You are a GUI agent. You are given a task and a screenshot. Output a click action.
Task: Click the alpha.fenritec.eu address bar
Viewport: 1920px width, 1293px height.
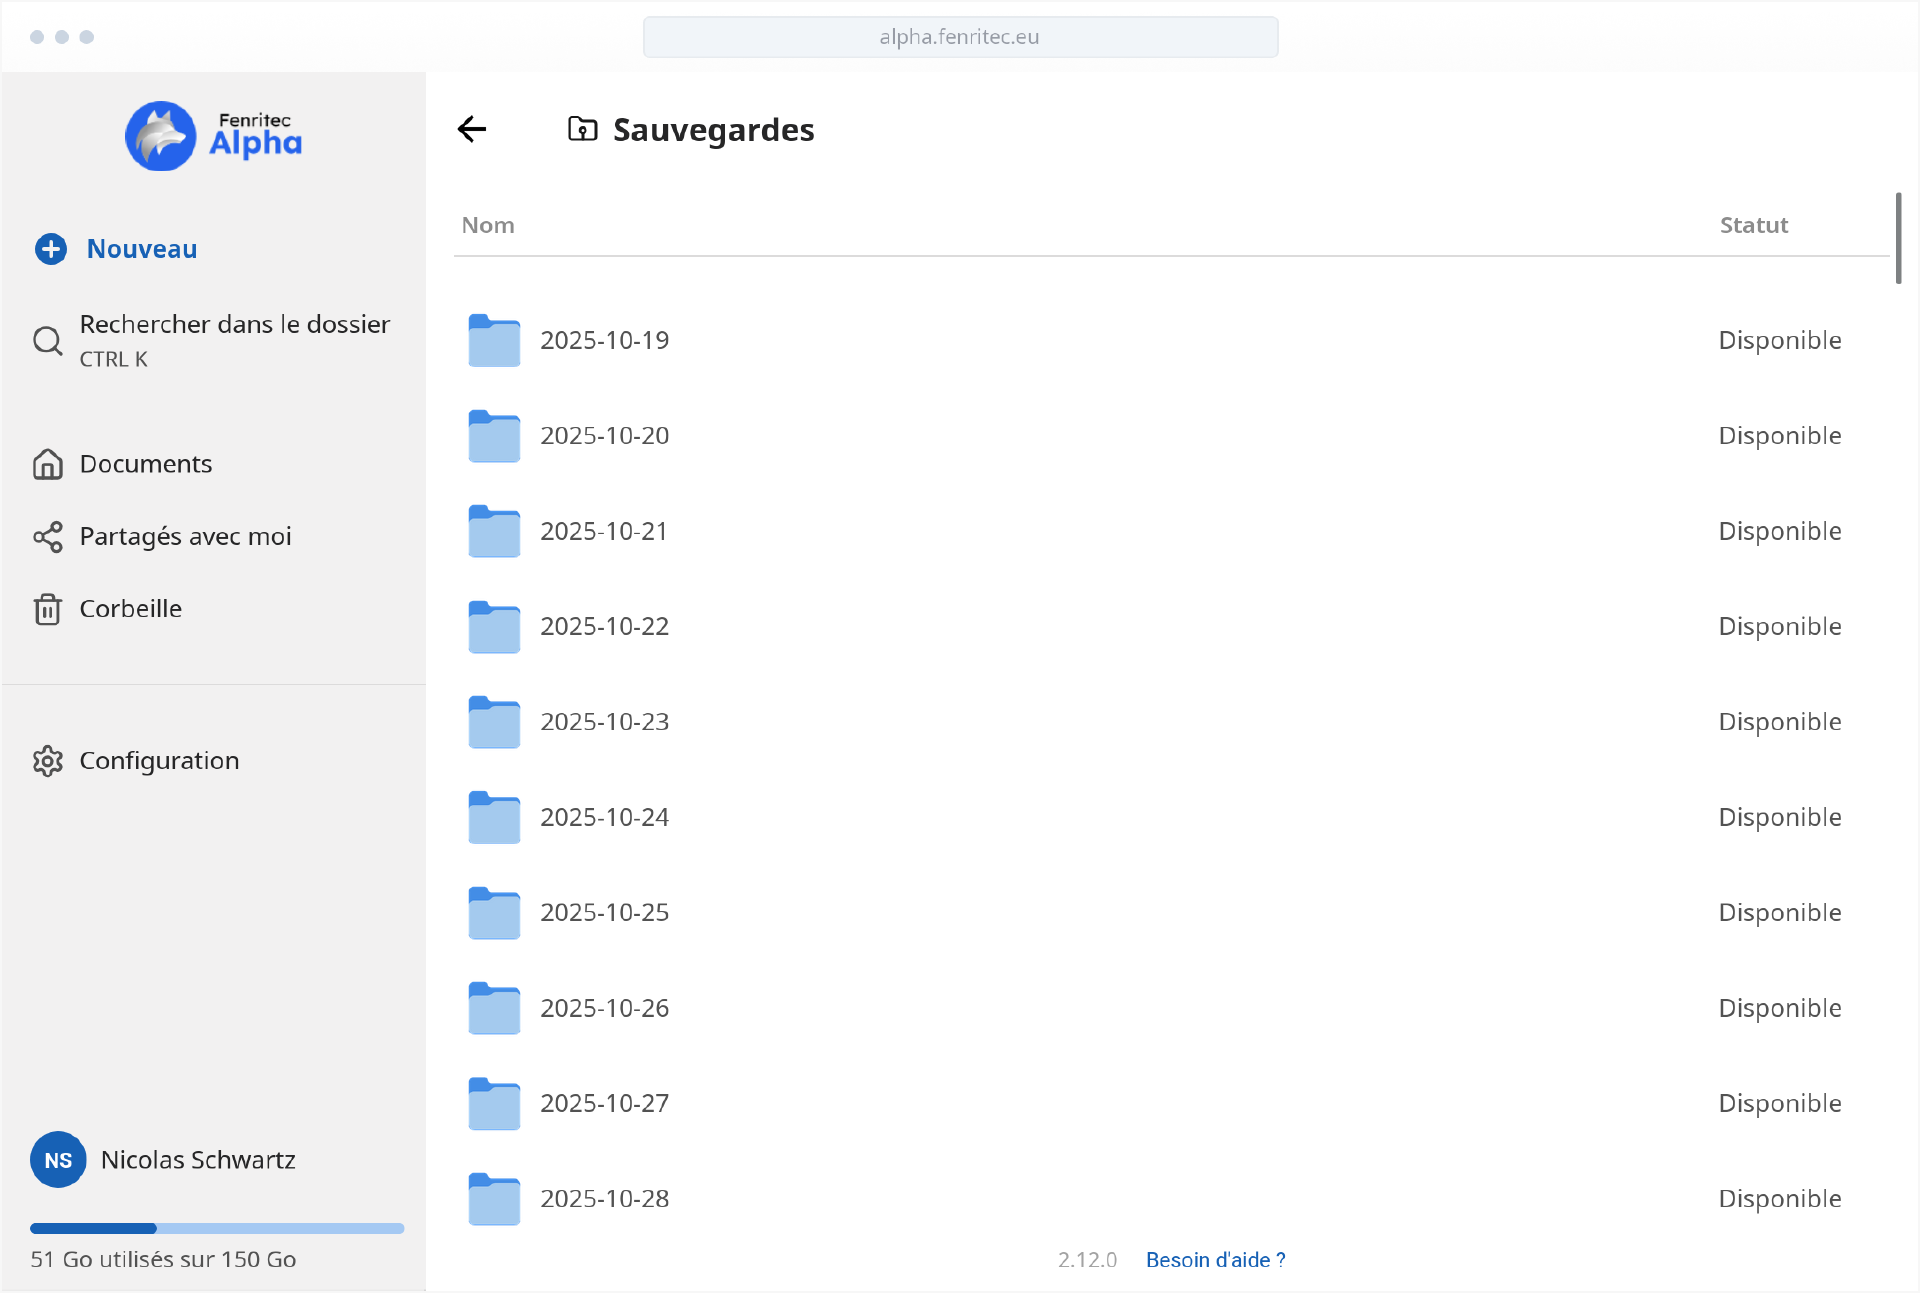pos(960,37)
